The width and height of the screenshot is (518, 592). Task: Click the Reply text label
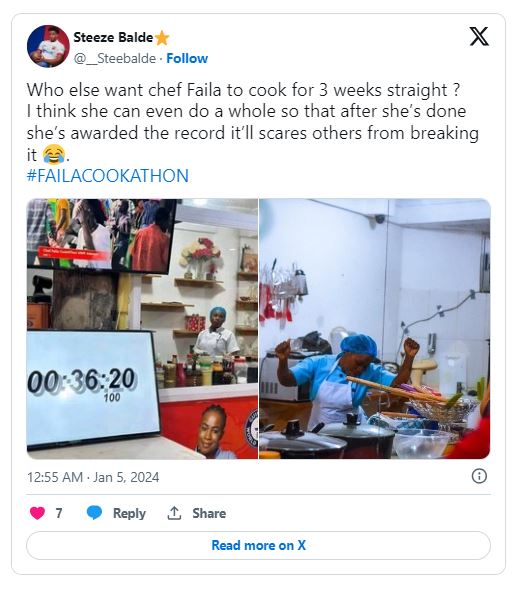coord(129,513)
